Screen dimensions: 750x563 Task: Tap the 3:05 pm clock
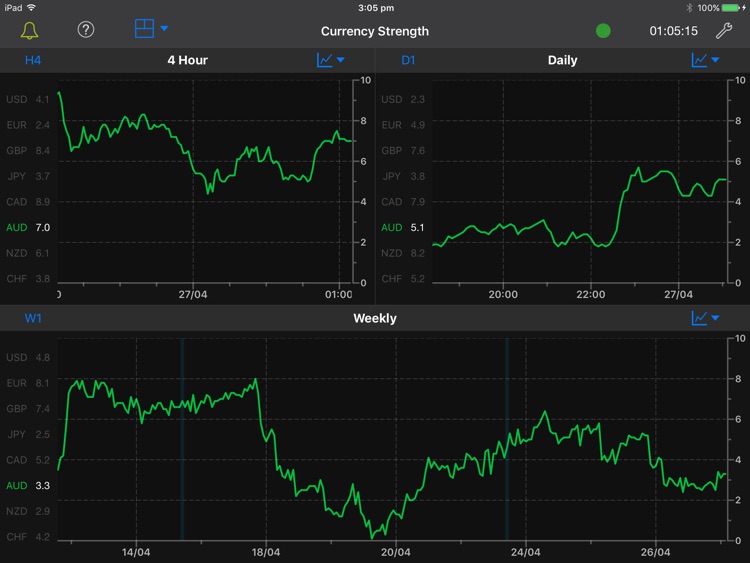(376, 8)
